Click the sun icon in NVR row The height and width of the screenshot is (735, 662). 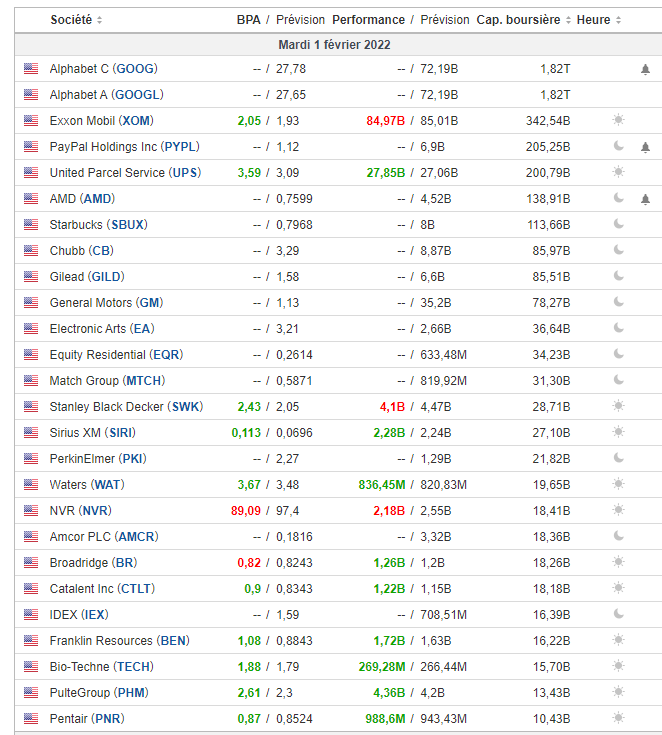coord(619,511)
